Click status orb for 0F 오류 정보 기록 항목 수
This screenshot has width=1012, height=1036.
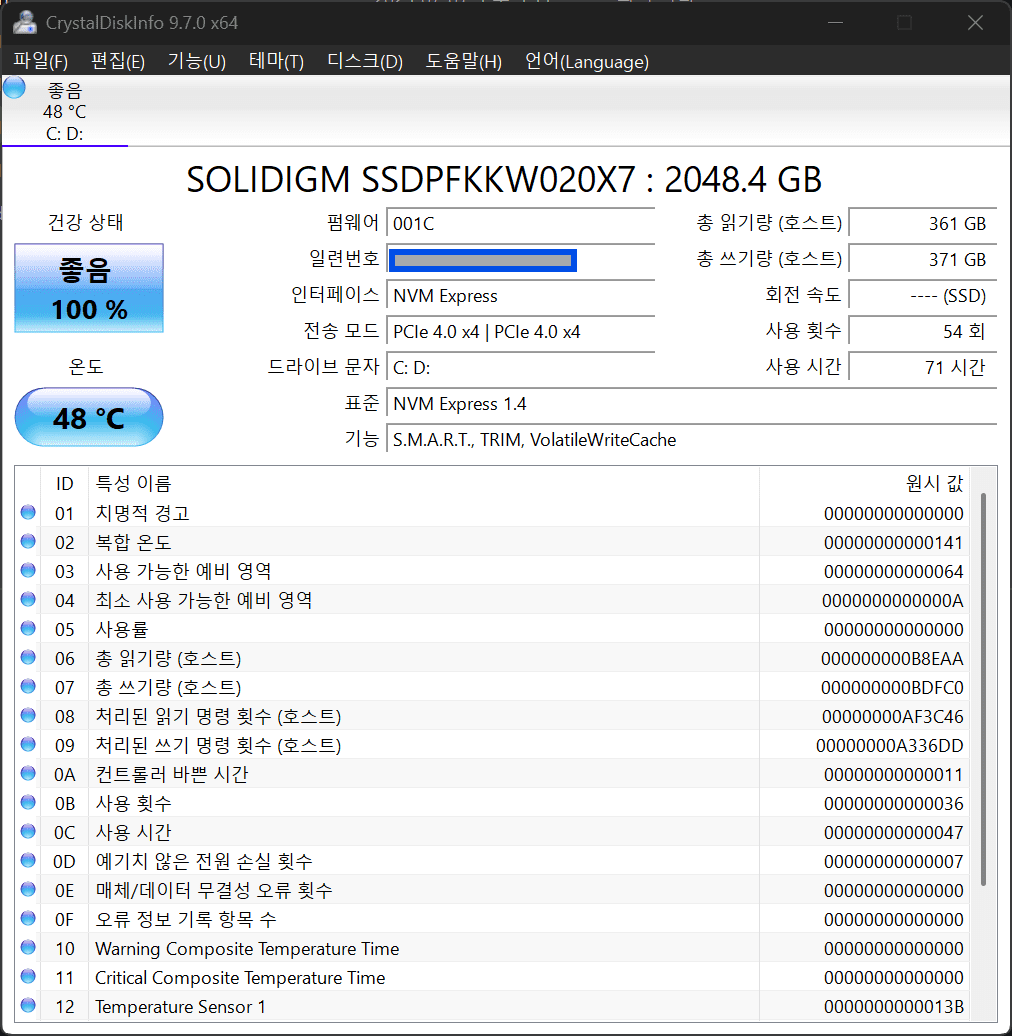28,918
